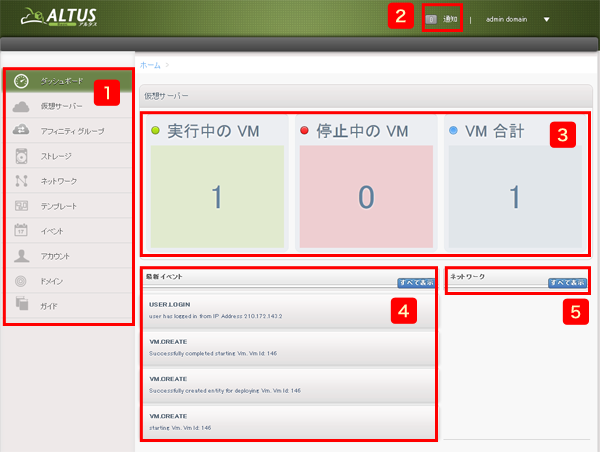Screen dimensions: 600x452
Task: Click the person icon for アカウント
Action: (x=22, y=255)
